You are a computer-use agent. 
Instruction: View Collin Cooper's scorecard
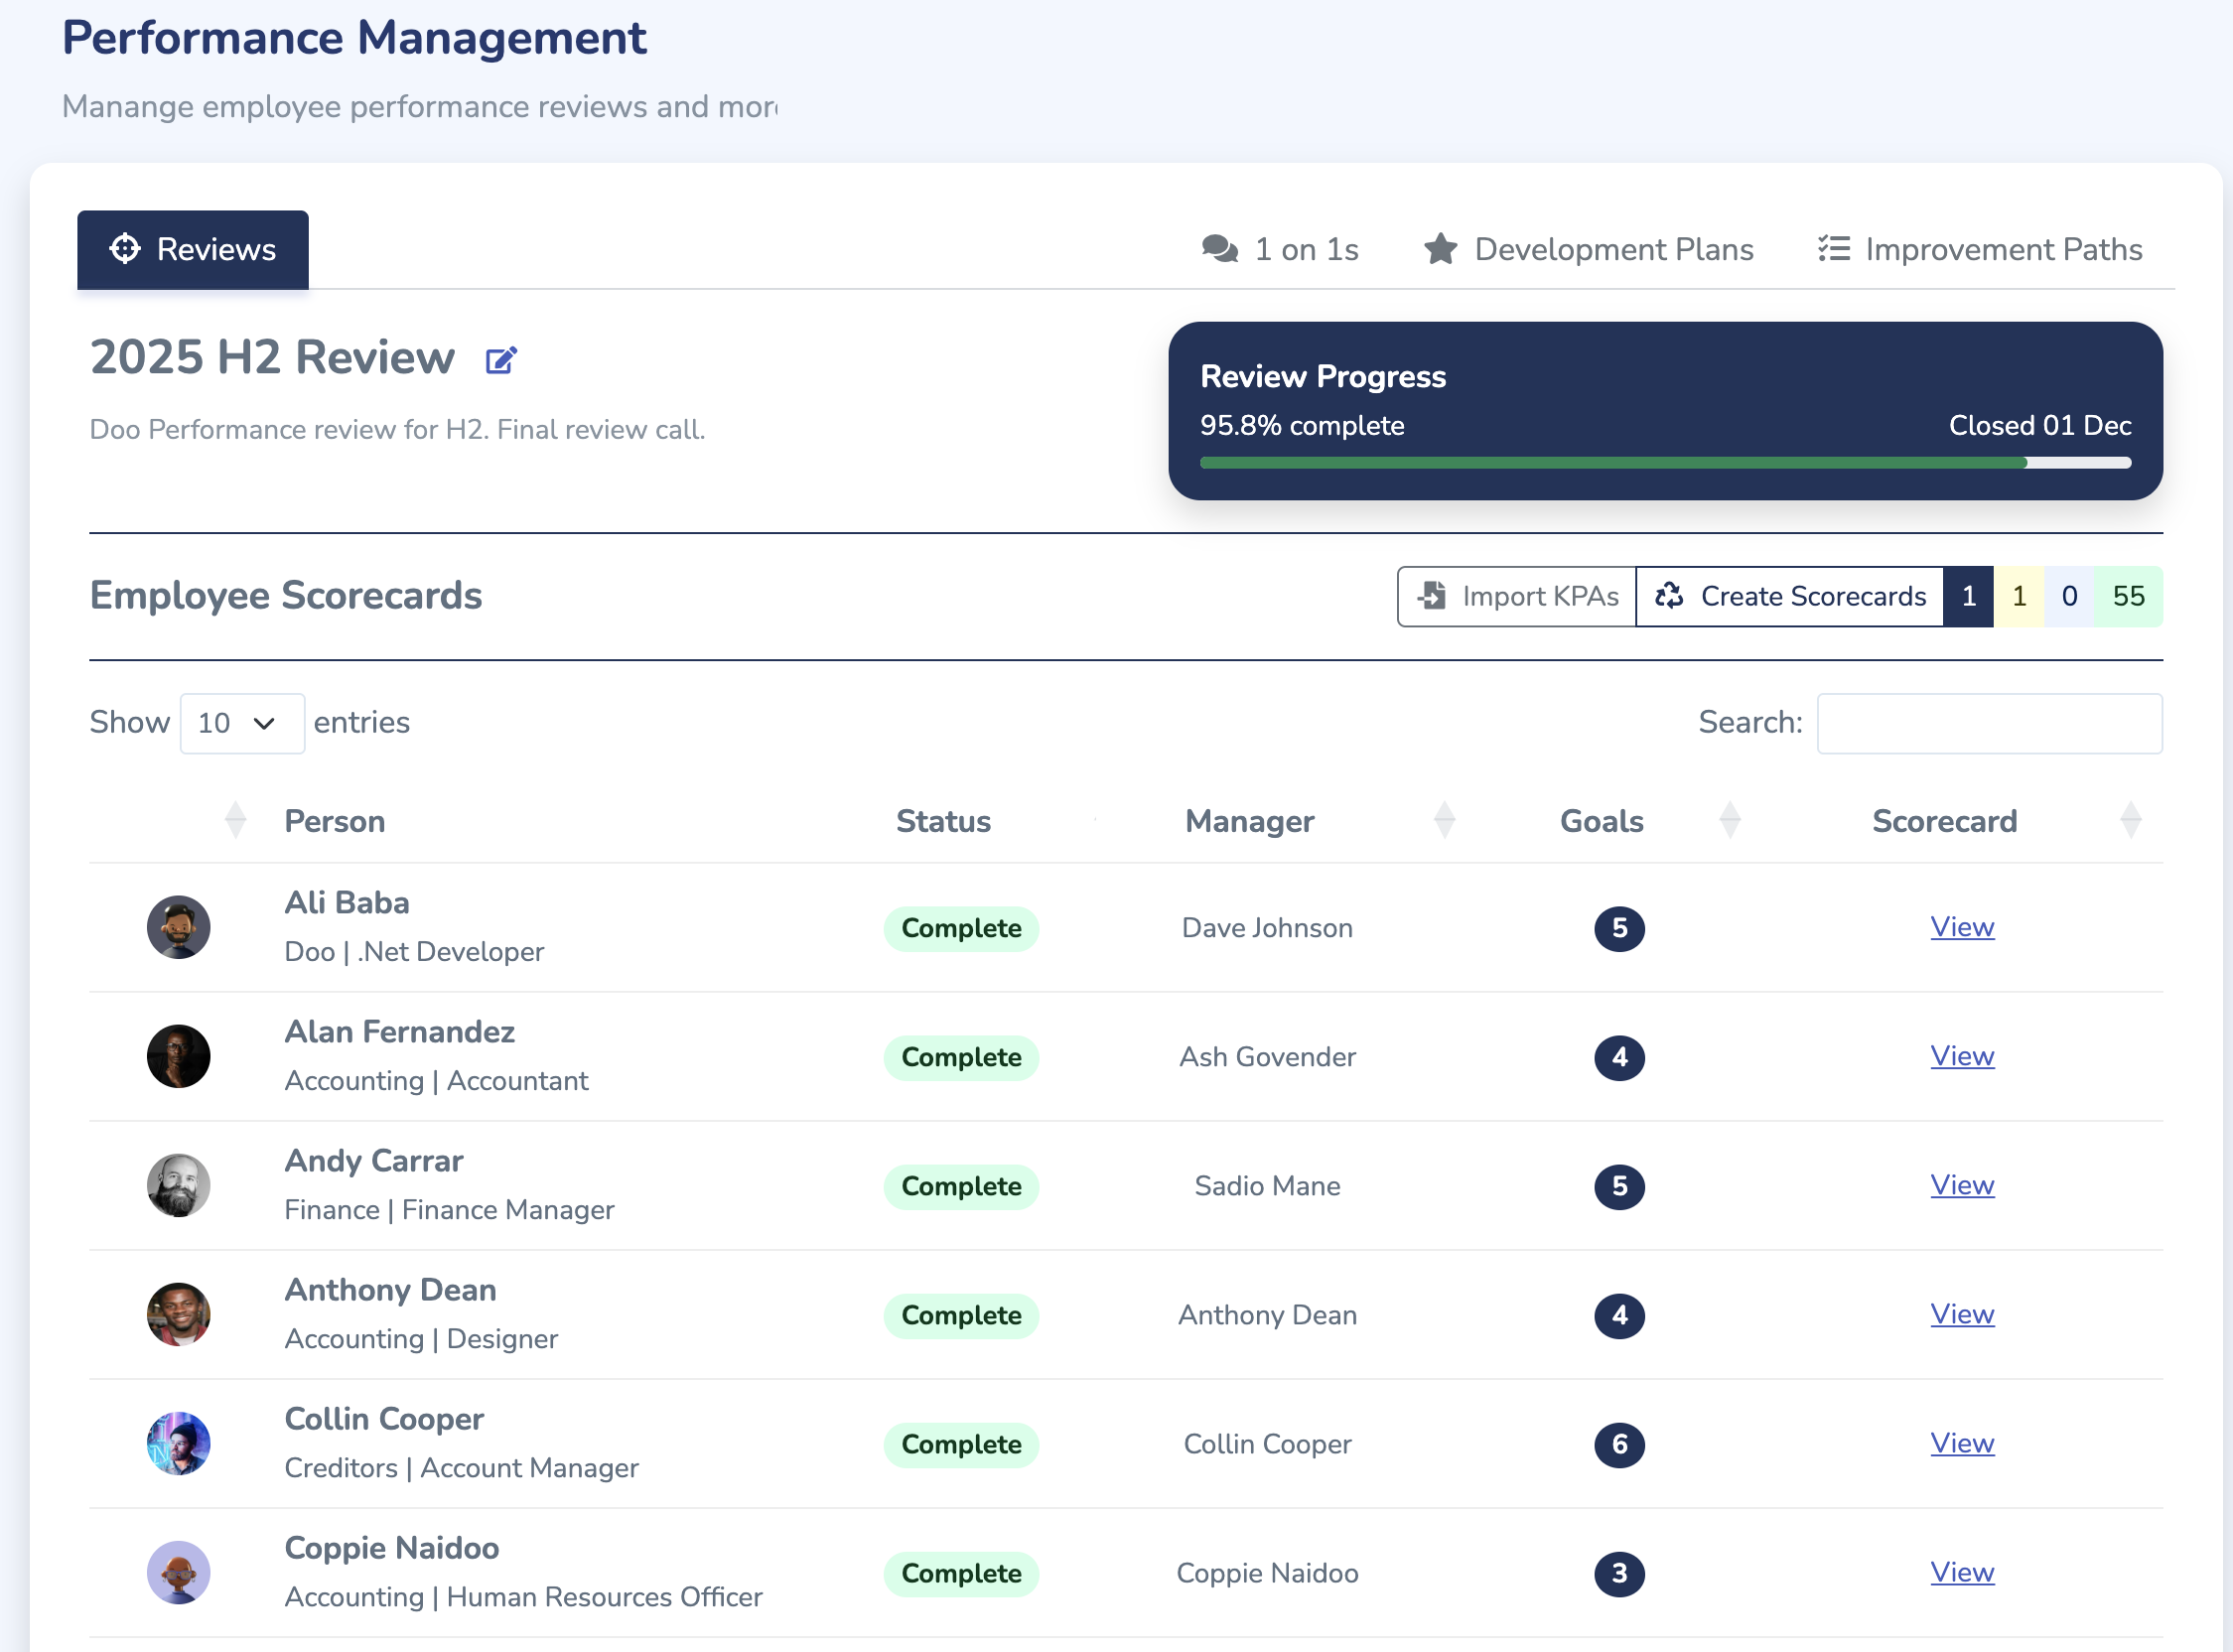(1962, 1443)
